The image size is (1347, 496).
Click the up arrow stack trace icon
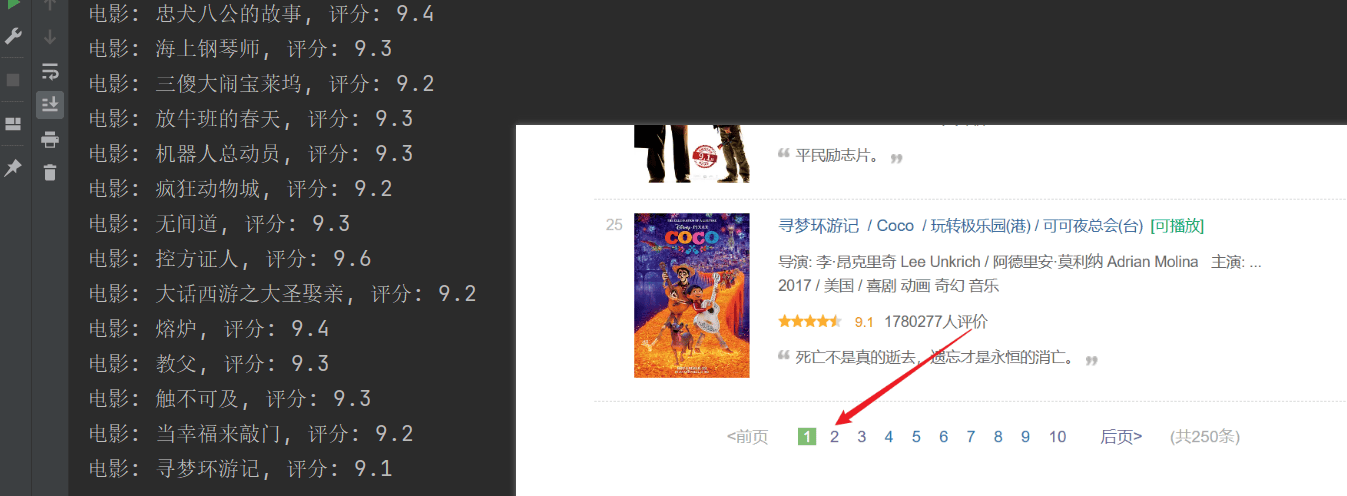point(50,5)
